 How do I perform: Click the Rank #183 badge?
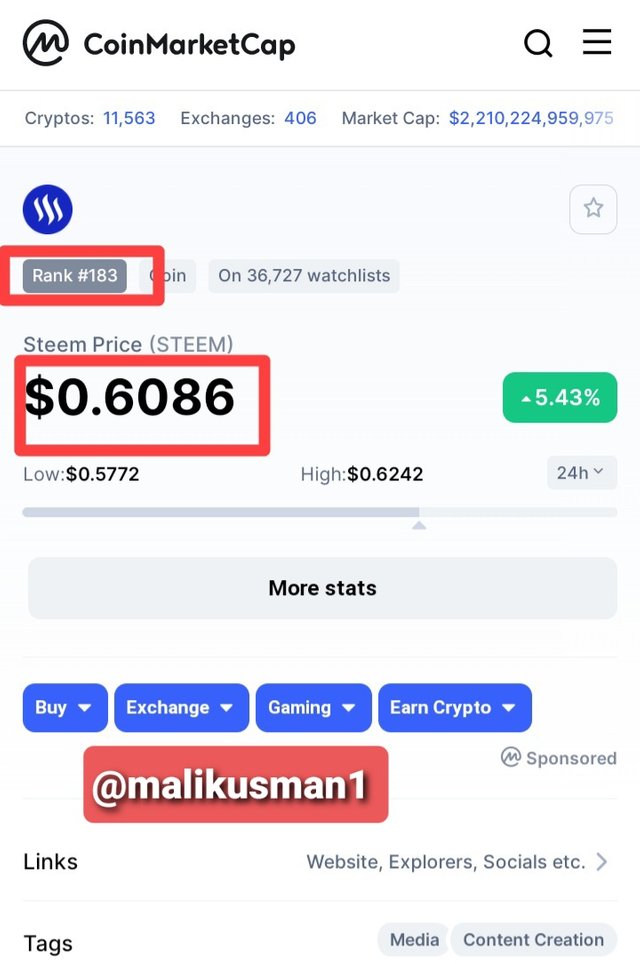[74, 275]
